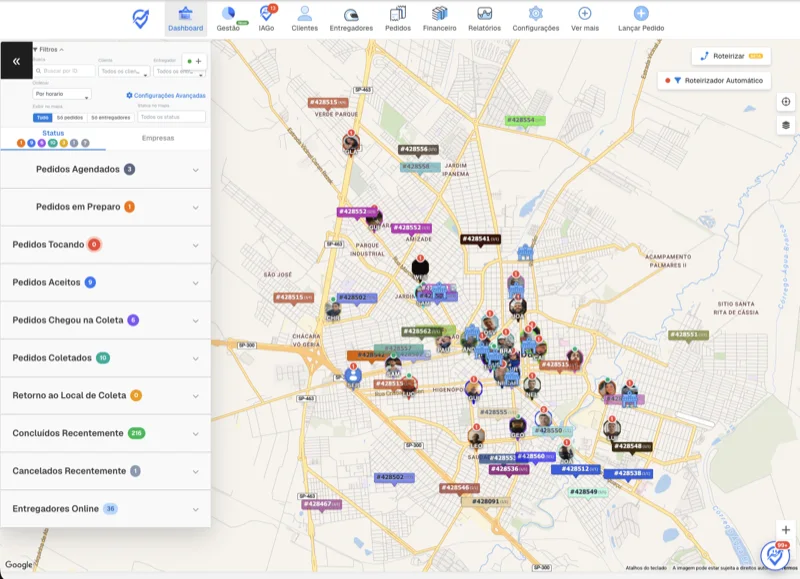Open the Dashboard tab in top navigation

[x=186, y=18]
